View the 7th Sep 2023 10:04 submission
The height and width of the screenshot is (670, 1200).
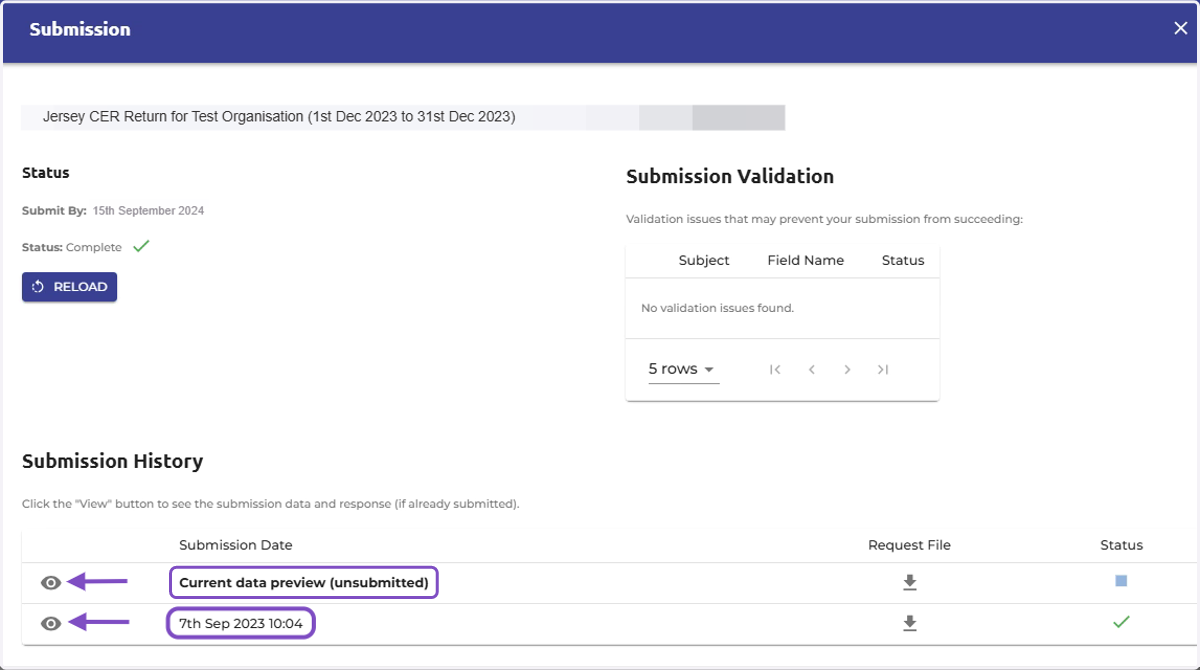tap(51, 624)
